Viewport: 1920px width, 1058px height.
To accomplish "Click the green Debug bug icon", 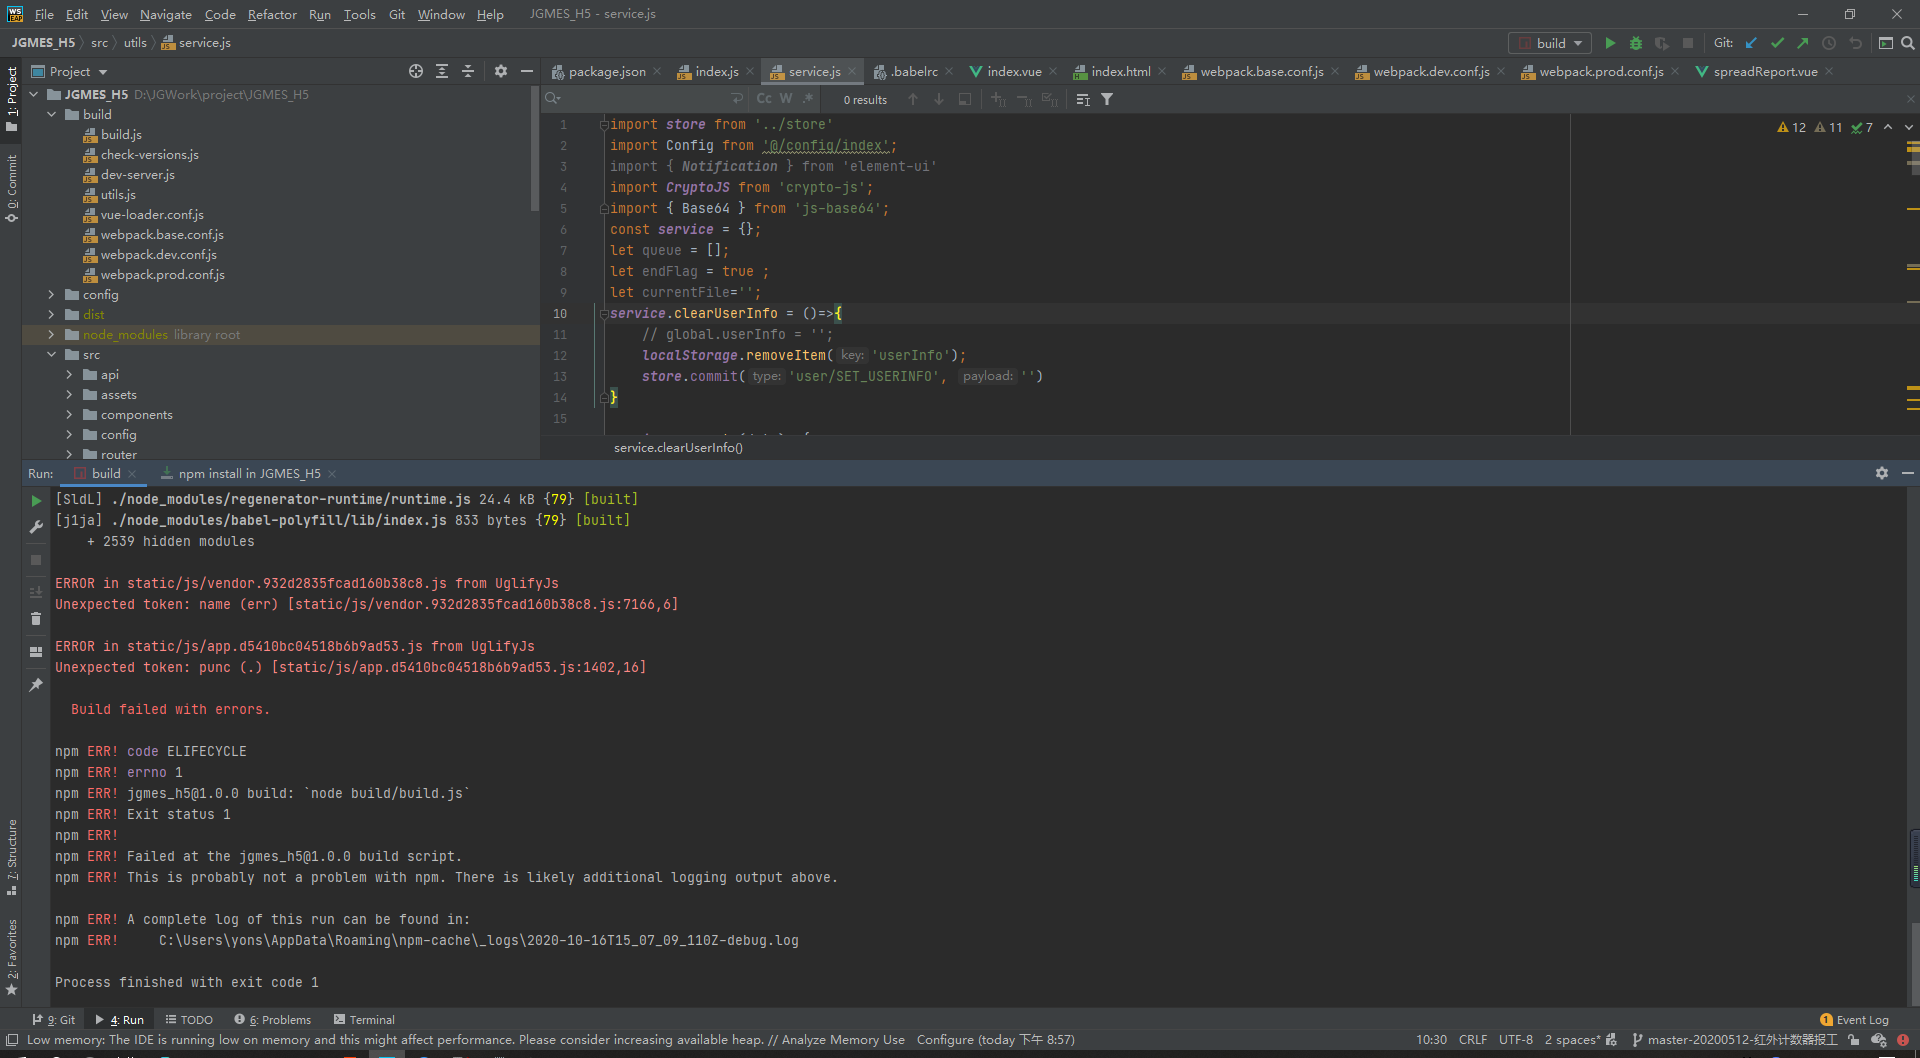I will [1635, 43].
